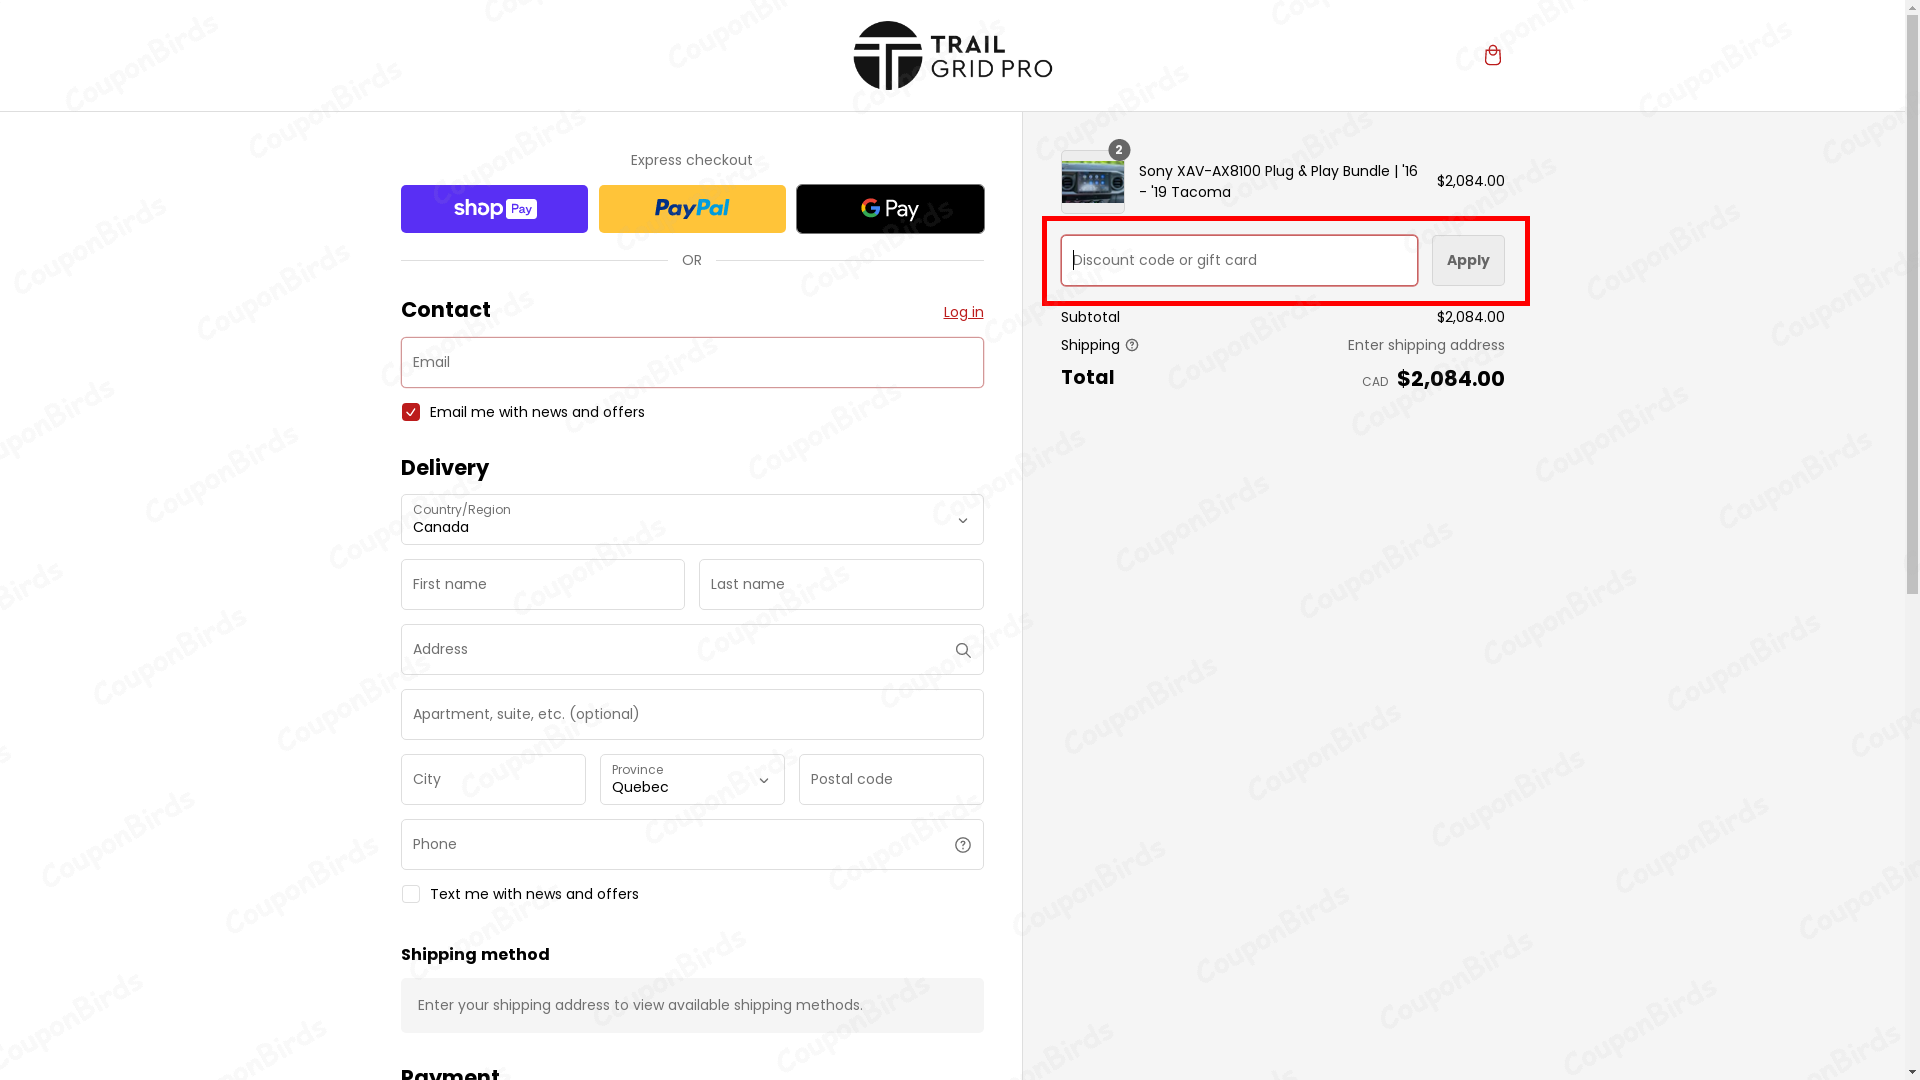Image resolution: width=1920 pixels, height=1080 pixels.
Task: Focus the discount code or gift card field
Action: click(x=1239, y=260)
